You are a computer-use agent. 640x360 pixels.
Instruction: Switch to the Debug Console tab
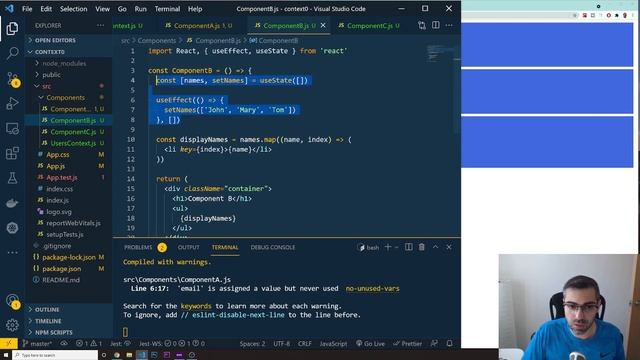(x=273, y=247)
